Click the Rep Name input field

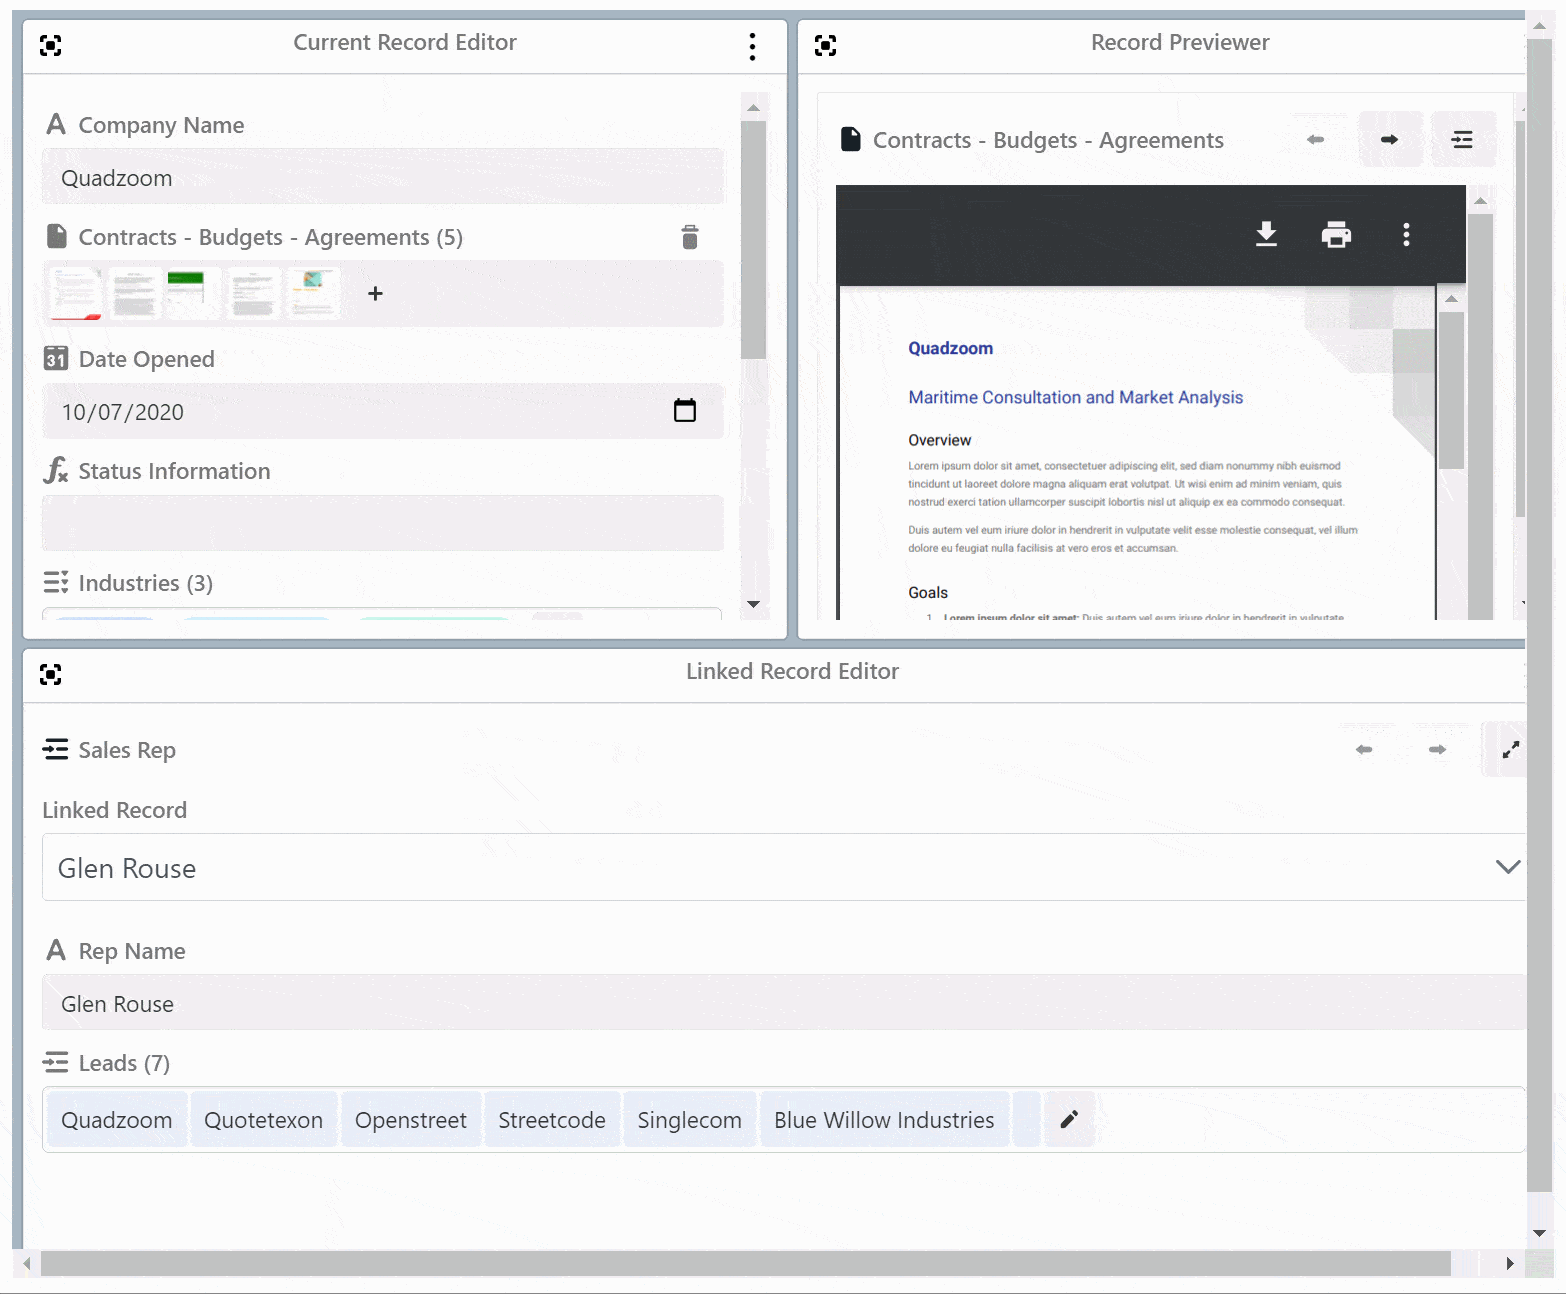coord(782,1004)
